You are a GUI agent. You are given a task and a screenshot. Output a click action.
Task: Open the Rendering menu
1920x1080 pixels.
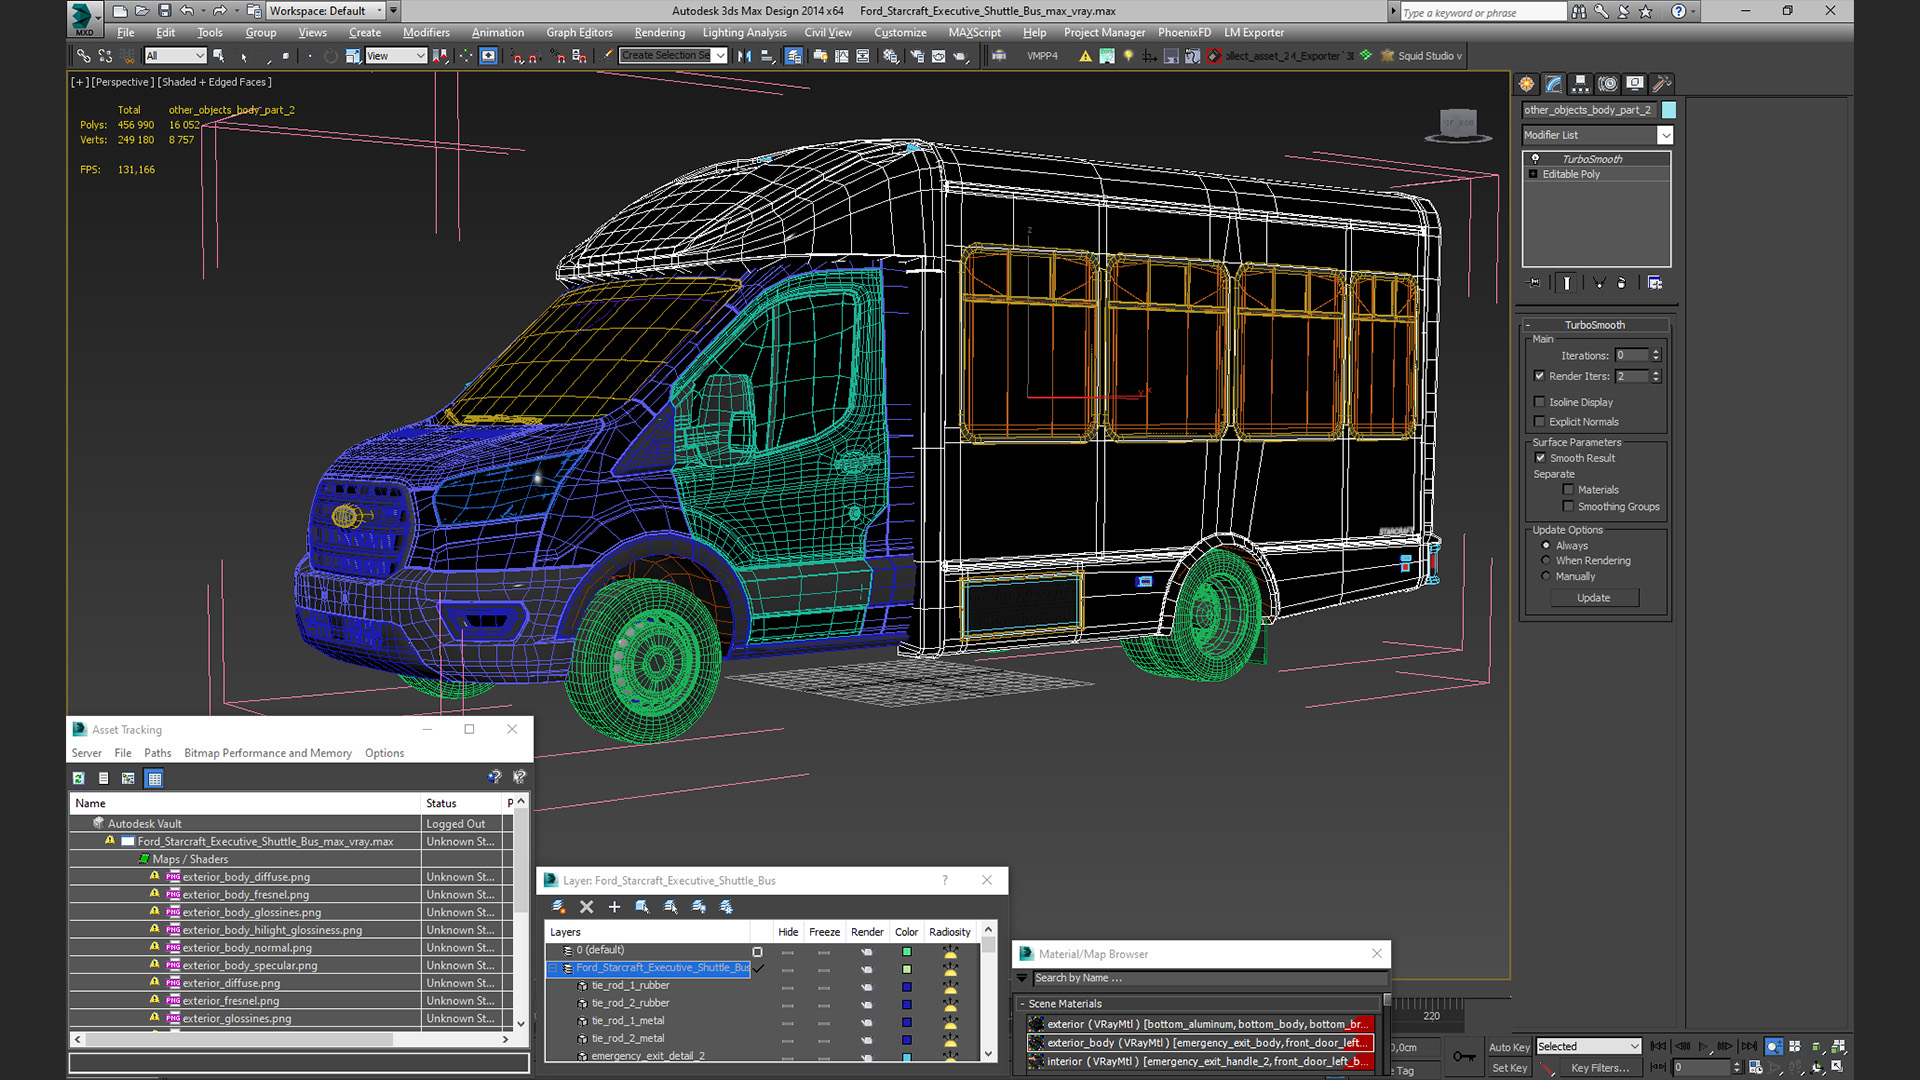point(660,33)
